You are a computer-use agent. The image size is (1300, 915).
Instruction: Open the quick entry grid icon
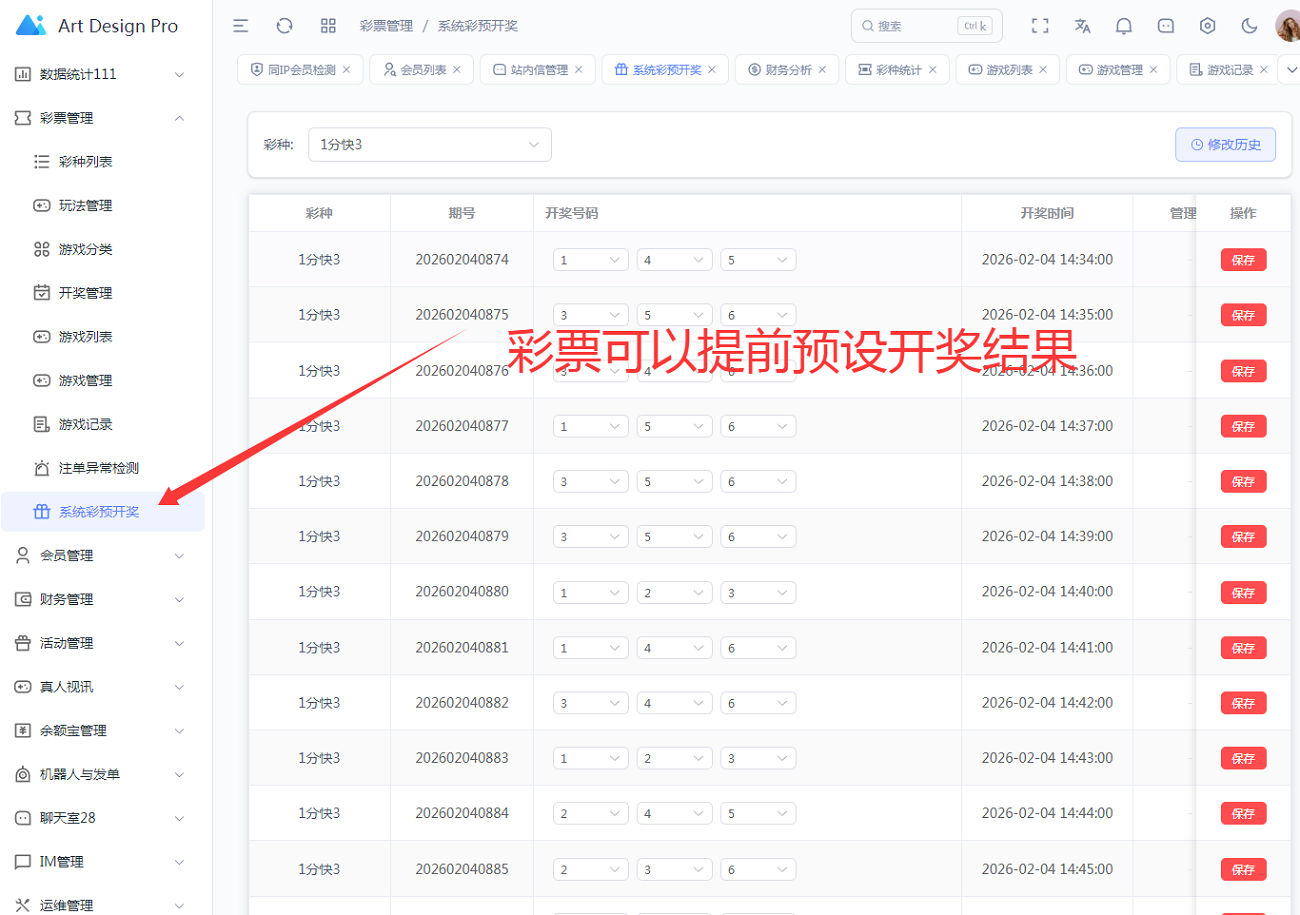coord(328,26)
